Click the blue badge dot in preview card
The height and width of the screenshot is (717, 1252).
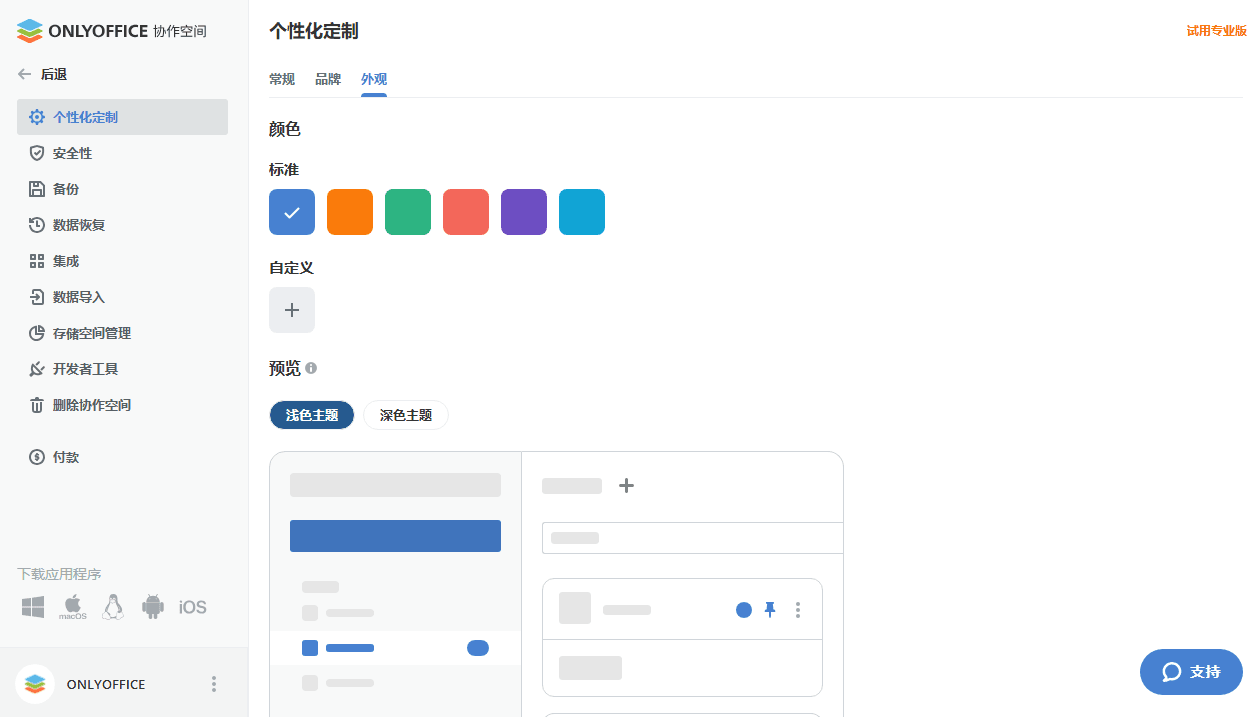pyautogui.click(x=744, y=610)
